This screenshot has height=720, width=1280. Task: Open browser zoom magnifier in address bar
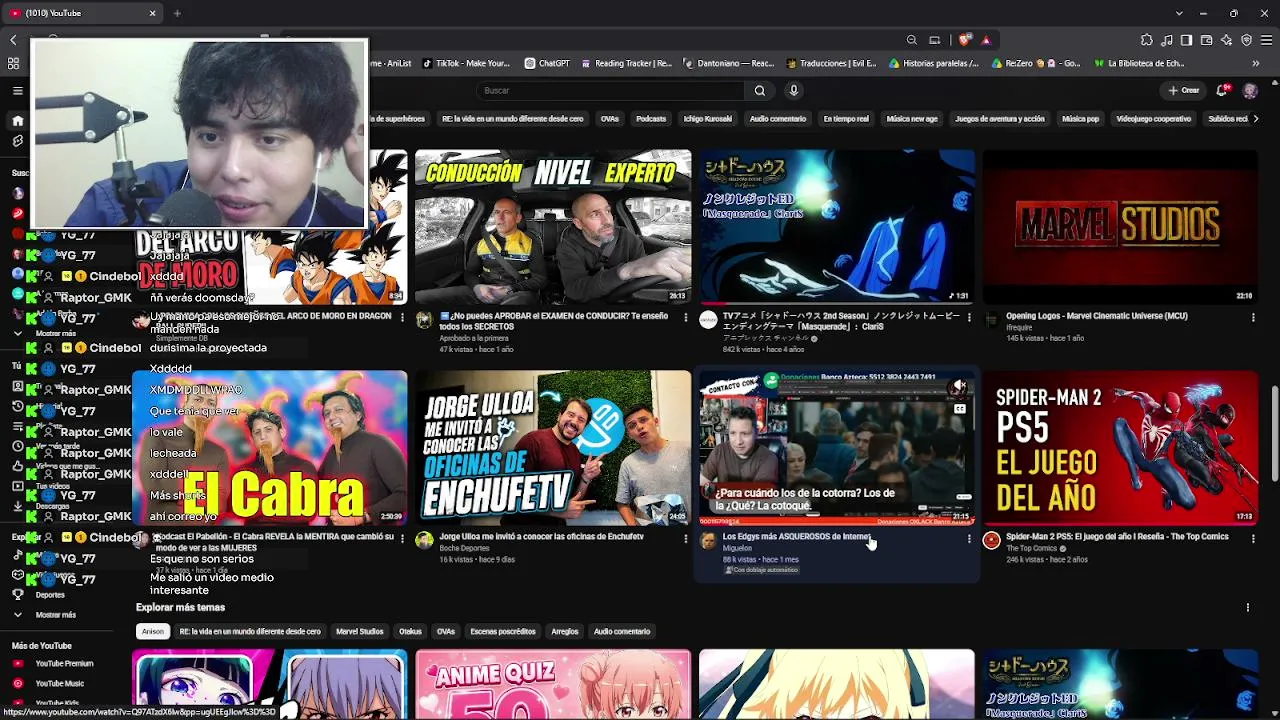[x=912, y=40]
